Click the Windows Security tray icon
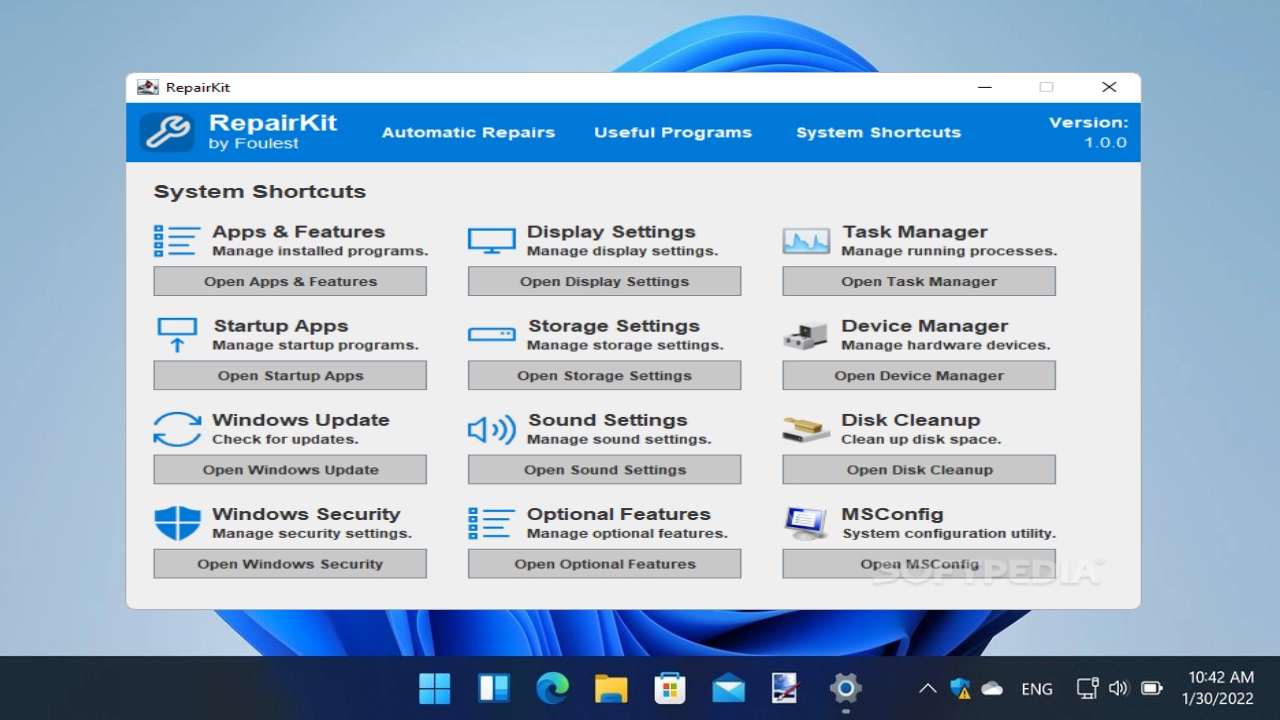This screenshot has width=1280, height=720. (x=960, y=688)
